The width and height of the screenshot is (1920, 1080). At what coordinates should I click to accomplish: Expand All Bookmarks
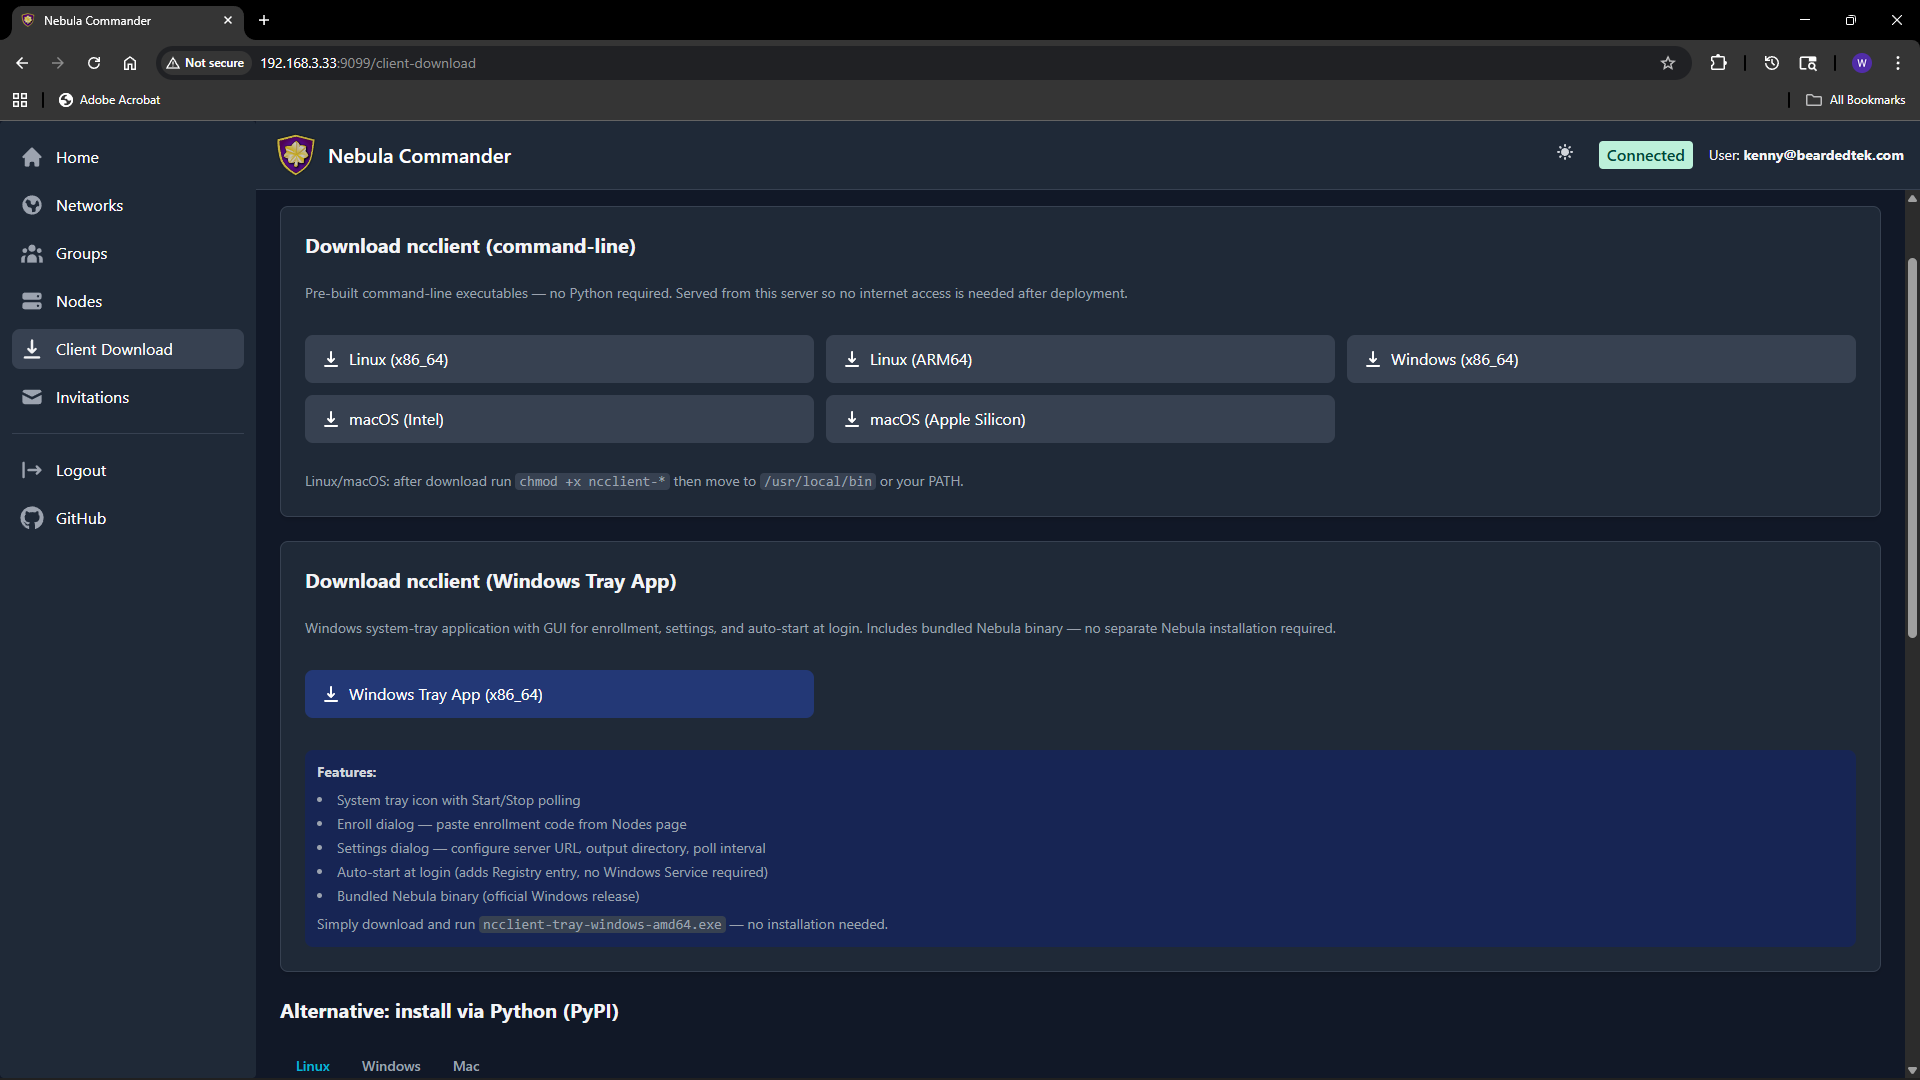pyautogui.click(x=1855, y=99)
